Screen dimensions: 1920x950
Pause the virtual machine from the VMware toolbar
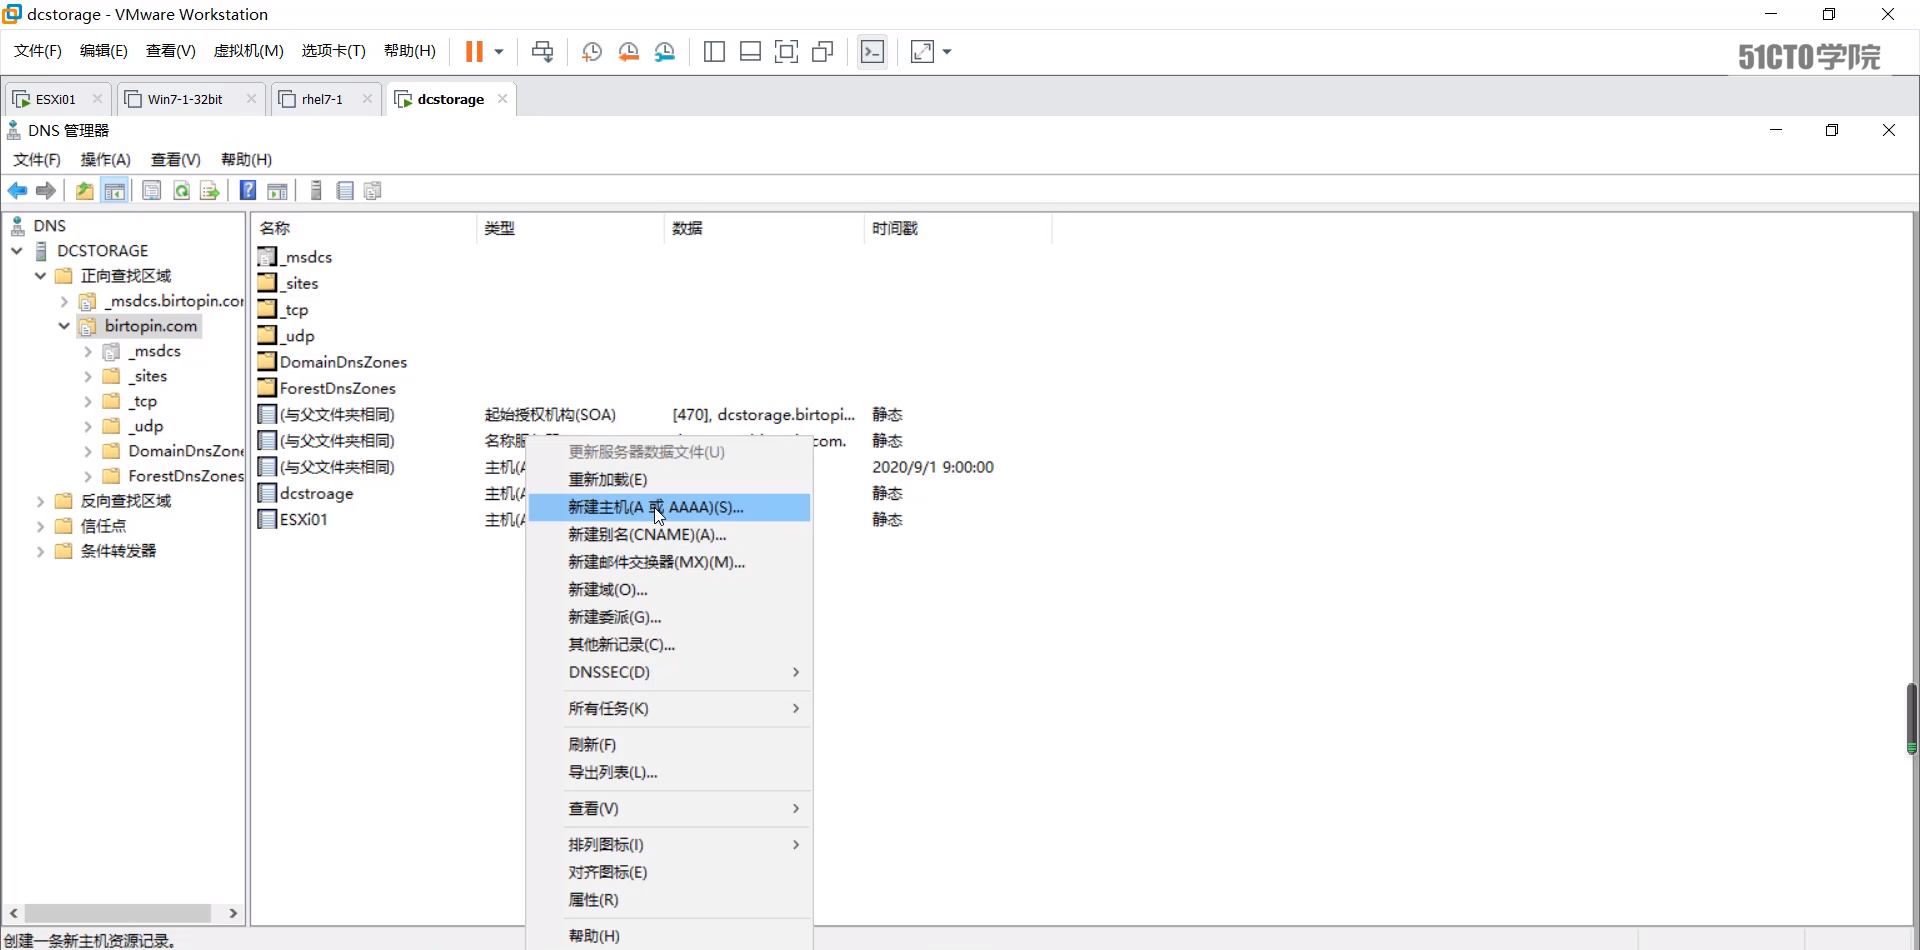tap(474, 52)
